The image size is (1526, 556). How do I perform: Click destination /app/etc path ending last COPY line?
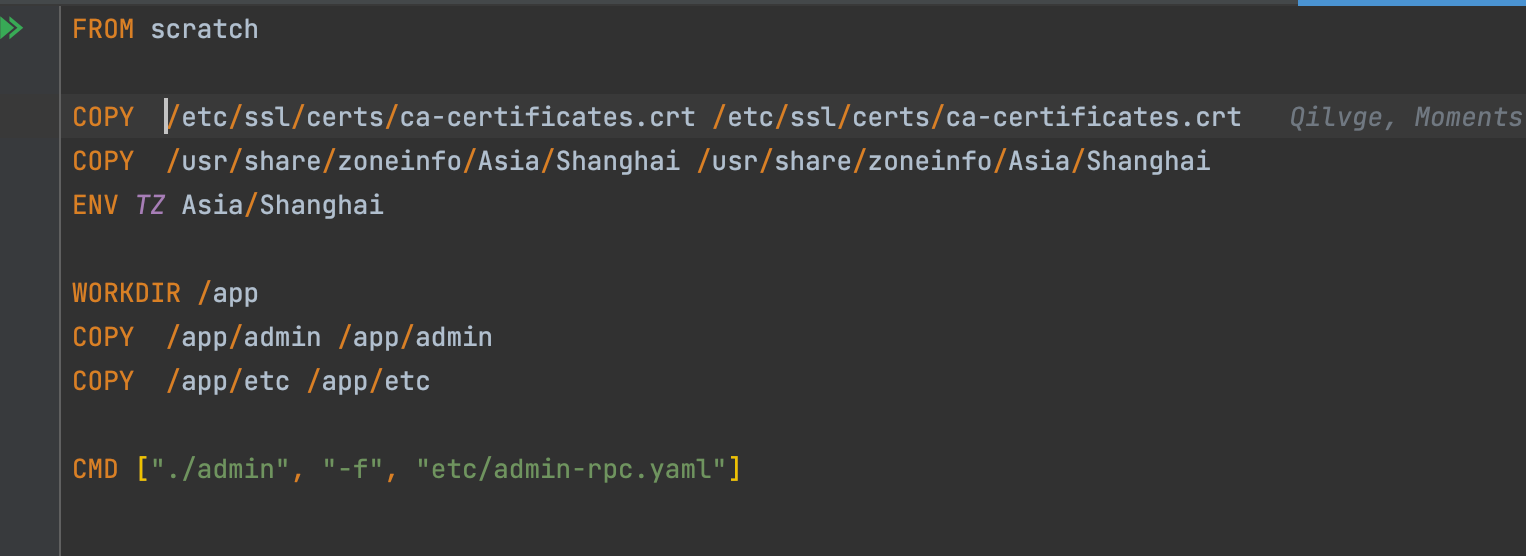369,381
